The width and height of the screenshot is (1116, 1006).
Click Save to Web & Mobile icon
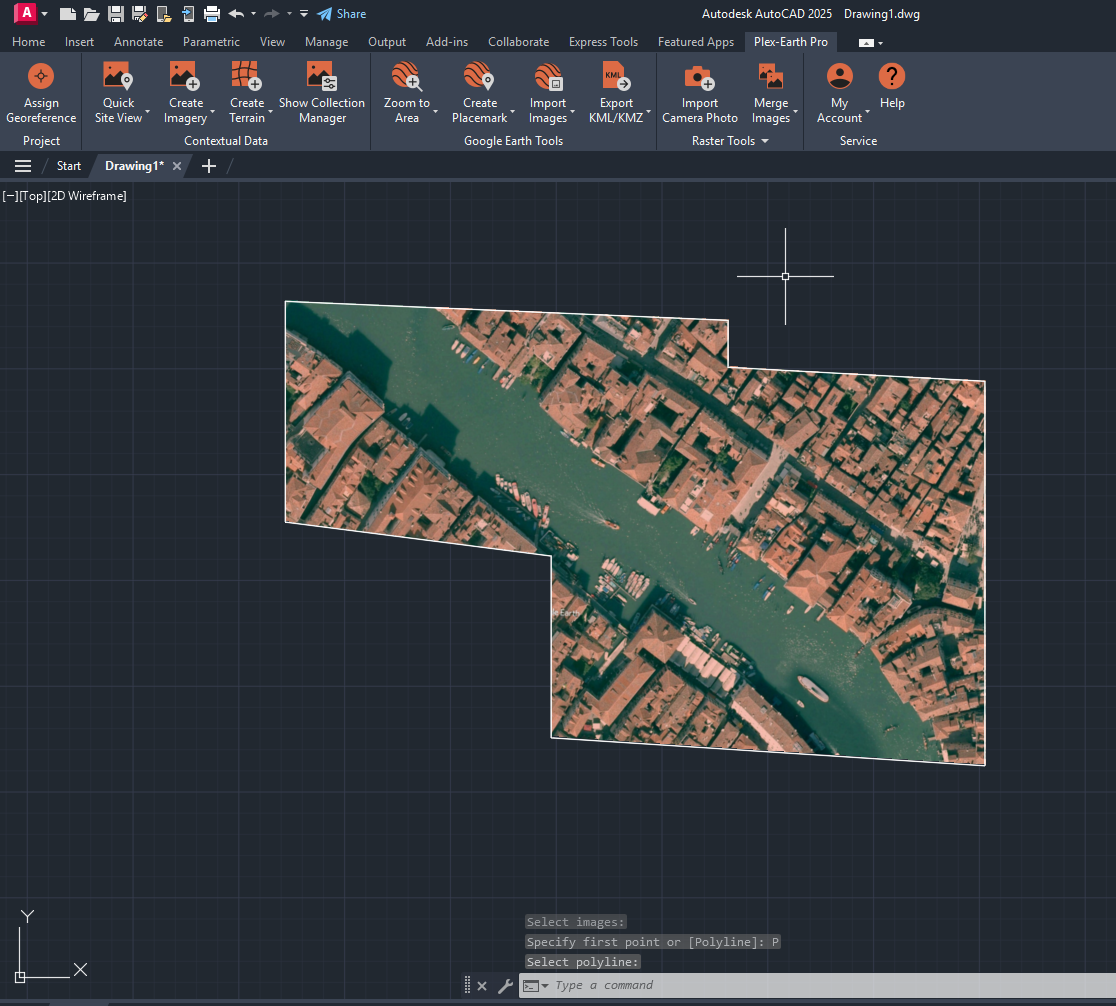(x=188, y=14)
